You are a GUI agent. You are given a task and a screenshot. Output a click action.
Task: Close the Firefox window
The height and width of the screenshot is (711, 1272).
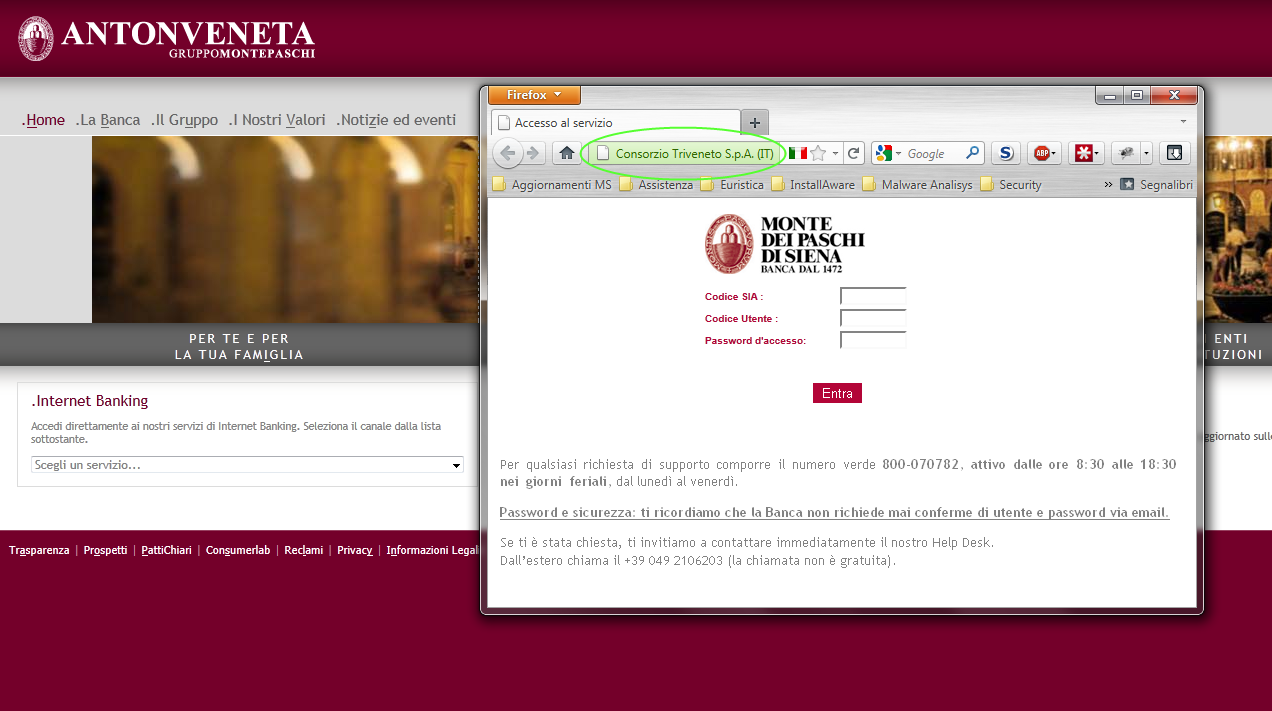[x=1174, y=95]
